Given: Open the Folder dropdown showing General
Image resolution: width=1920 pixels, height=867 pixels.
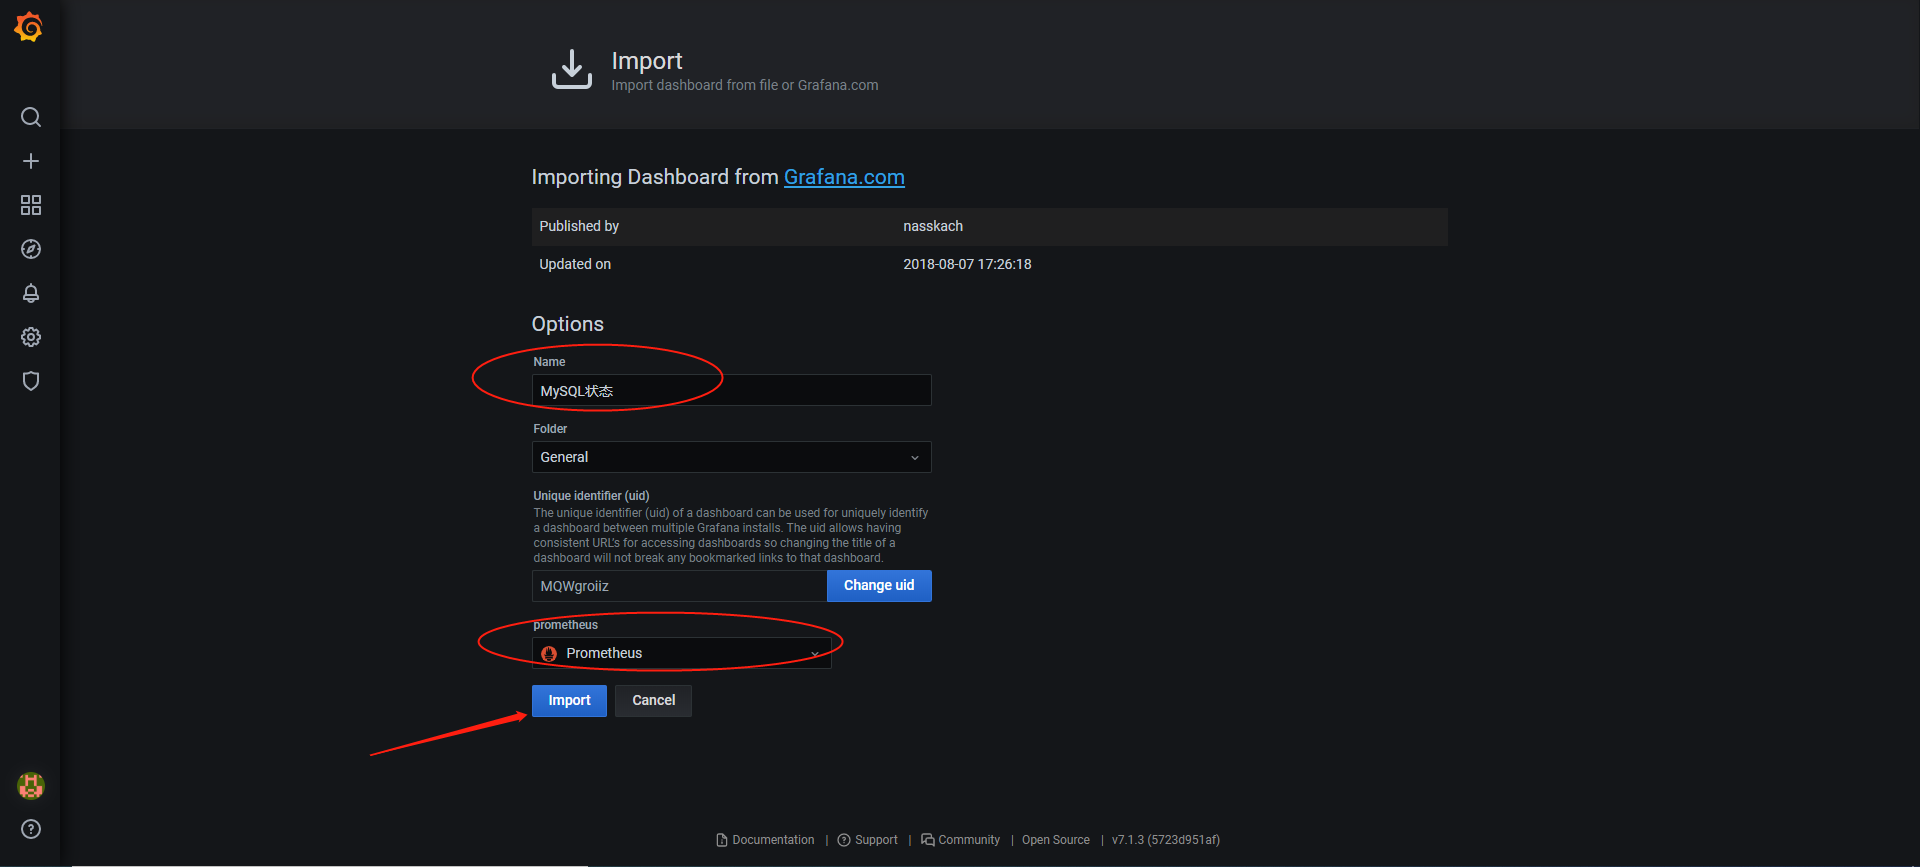Looking at the screenshot, I should coord(731,457).
